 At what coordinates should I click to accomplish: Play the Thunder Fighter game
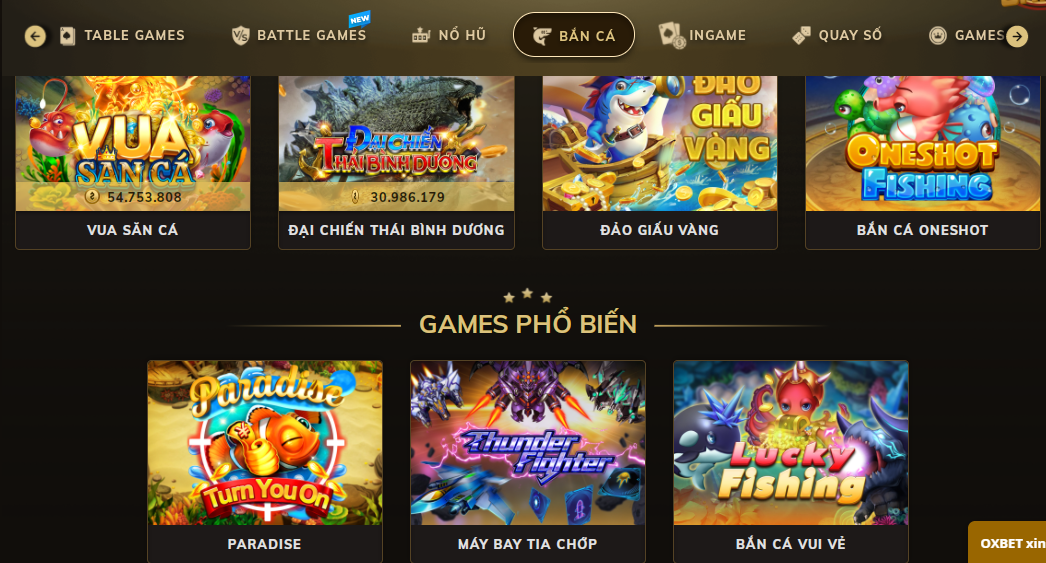528,443
